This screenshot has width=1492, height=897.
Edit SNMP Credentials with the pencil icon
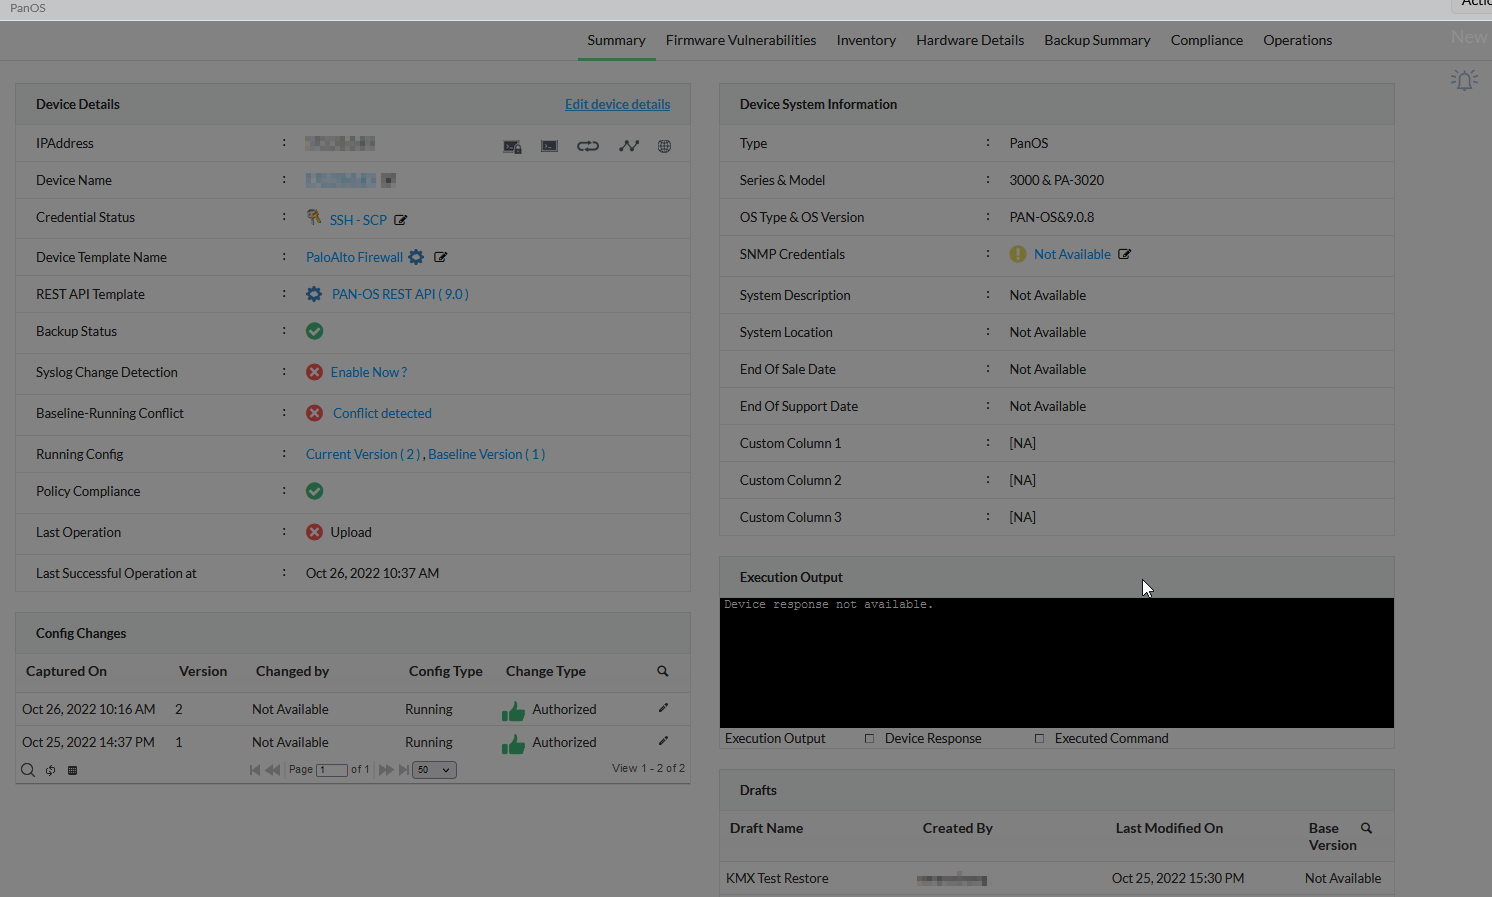1125,254
